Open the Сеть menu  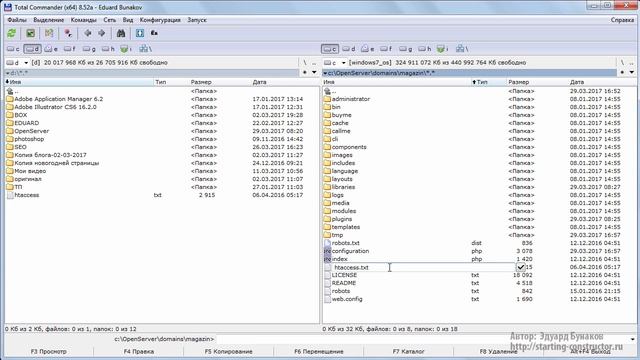(x=109, y=20)
